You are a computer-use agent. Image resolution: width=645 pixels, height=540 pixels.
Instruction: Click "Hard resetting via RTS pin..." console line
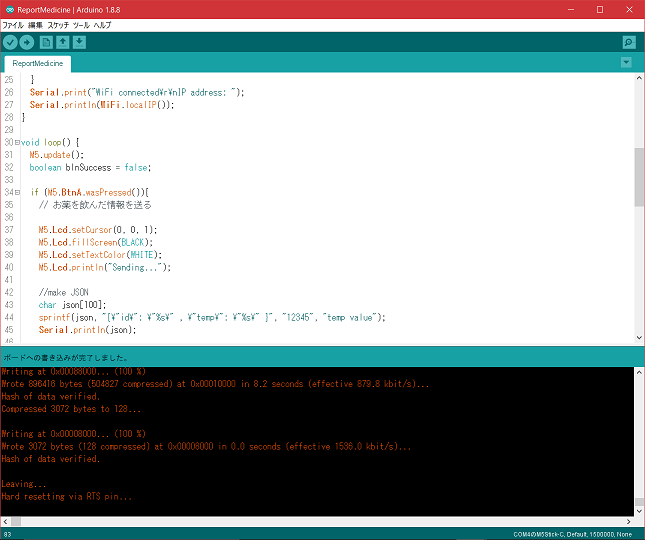66,496
